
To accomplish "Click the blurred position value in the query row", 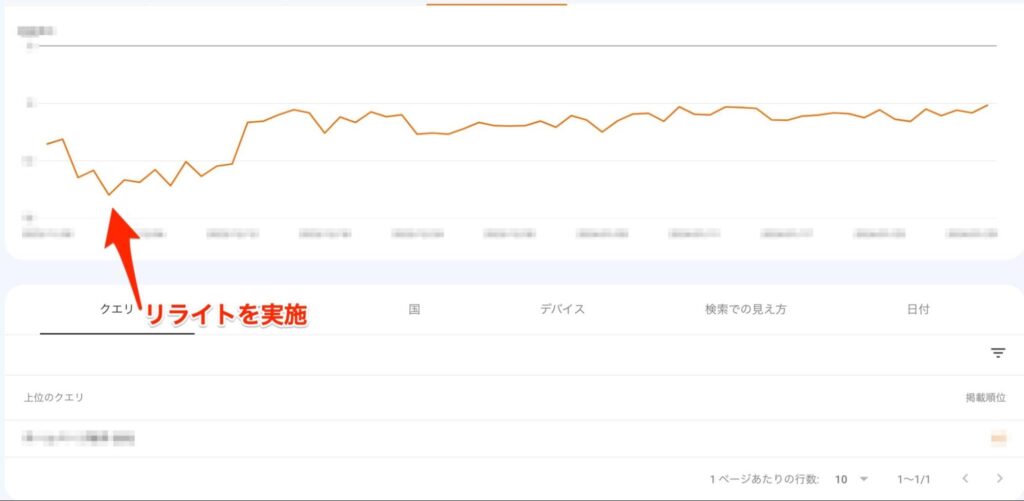I will click(x=997, y=438).
